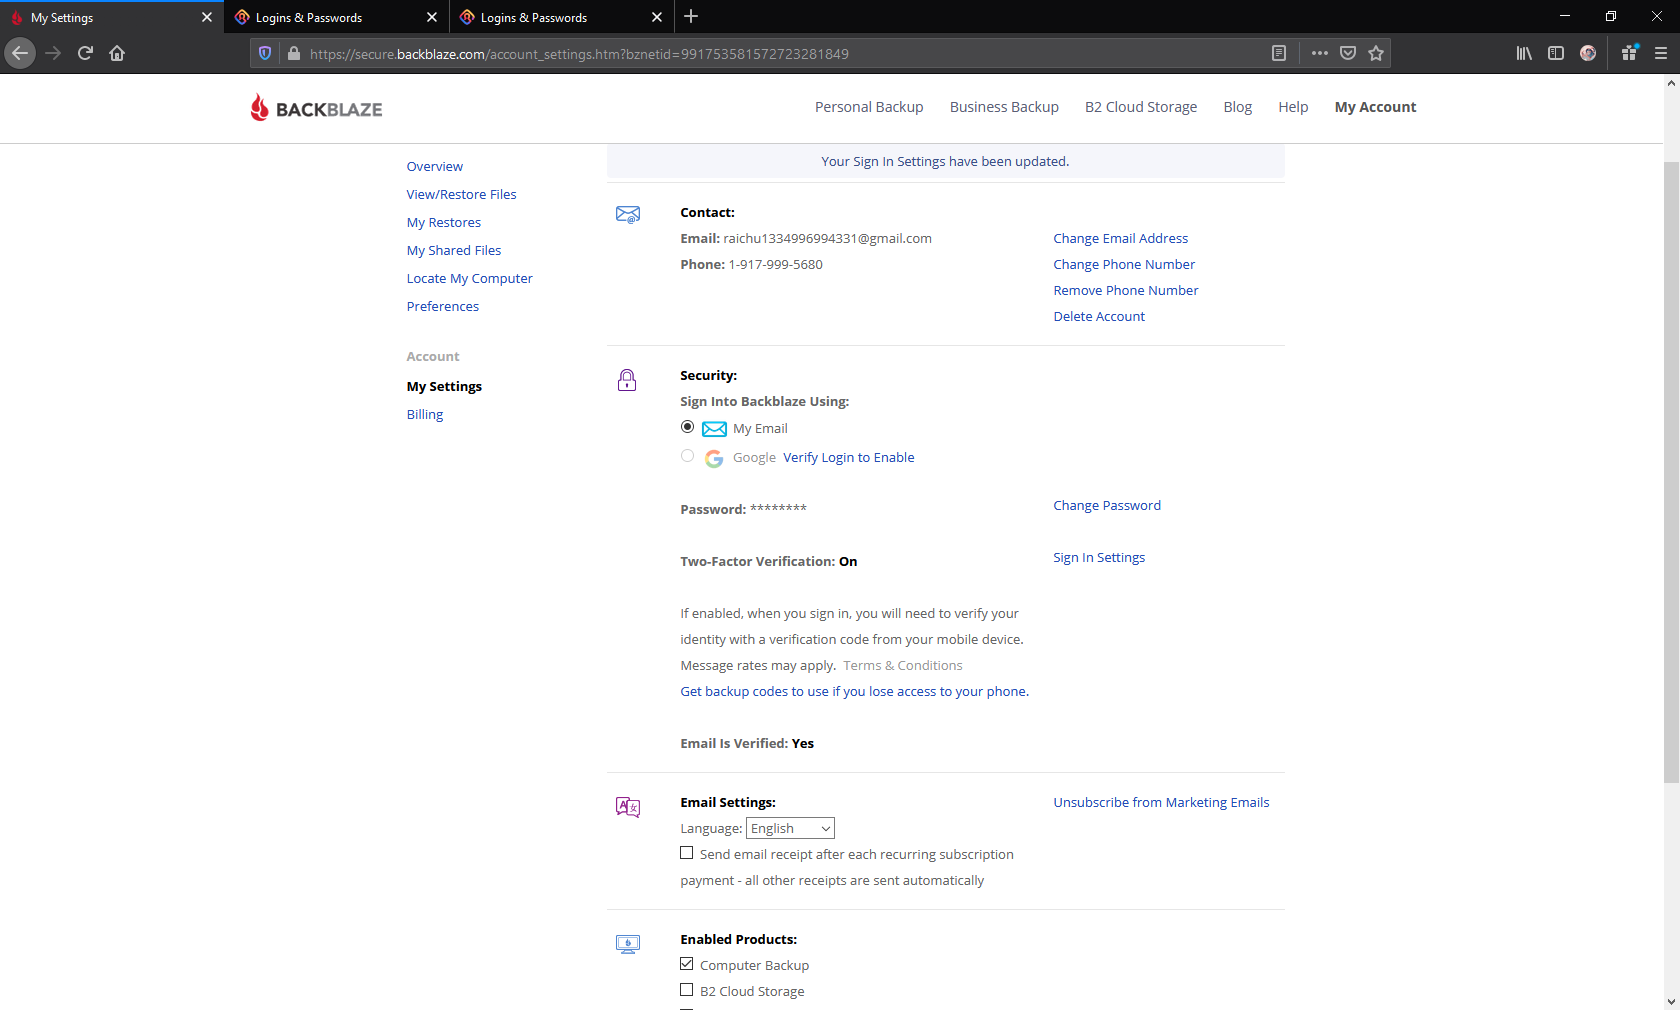Toggle the sidebar view icon
Screen dimensions: 1680x1010
click(x=1556, y=53)
